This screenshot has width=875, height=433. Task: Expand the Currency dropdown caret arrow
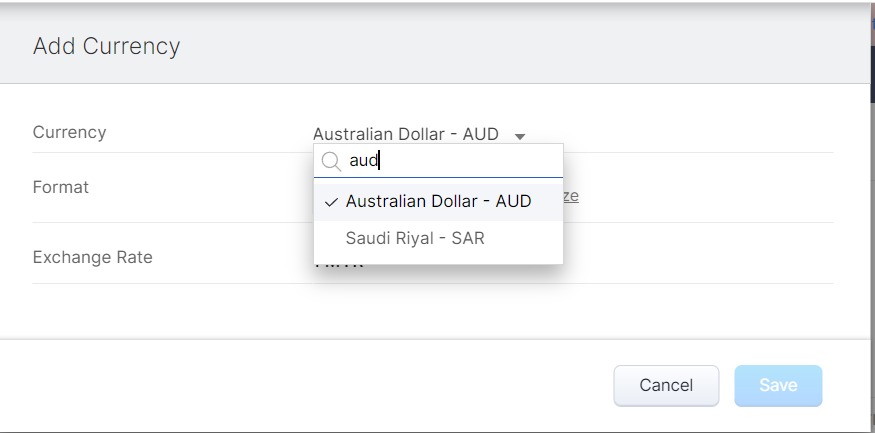520,136
